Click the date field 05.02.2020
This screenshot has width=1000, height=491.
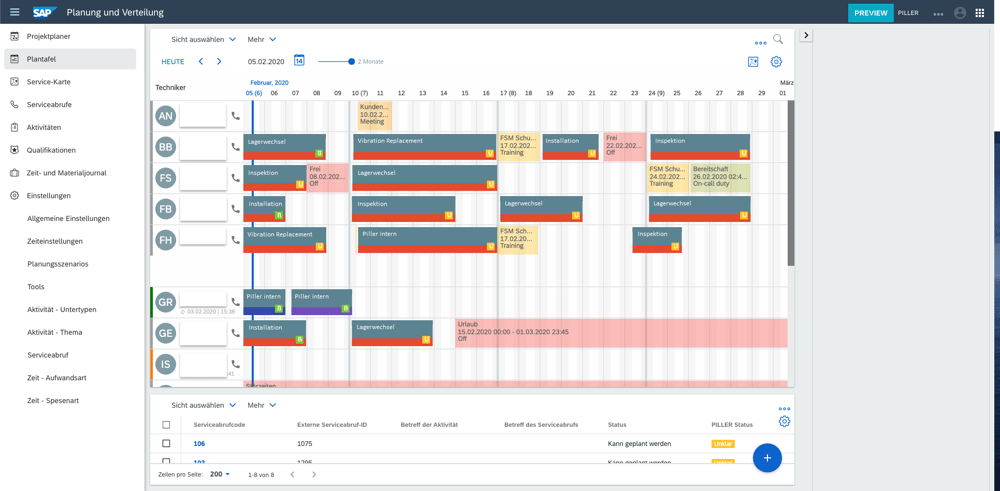point(267,62)
